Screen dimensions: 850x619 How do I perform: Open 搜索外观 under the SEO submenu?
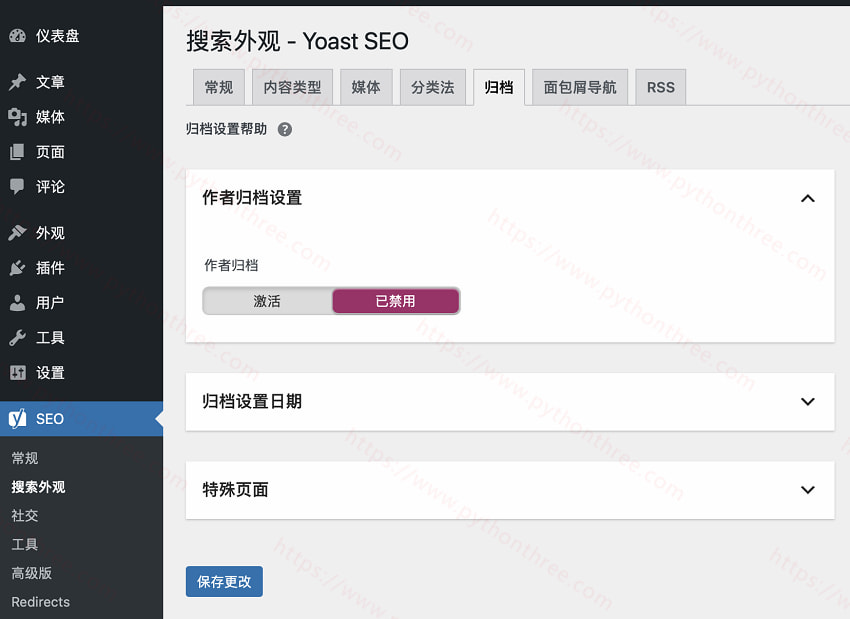coord(38,487)
